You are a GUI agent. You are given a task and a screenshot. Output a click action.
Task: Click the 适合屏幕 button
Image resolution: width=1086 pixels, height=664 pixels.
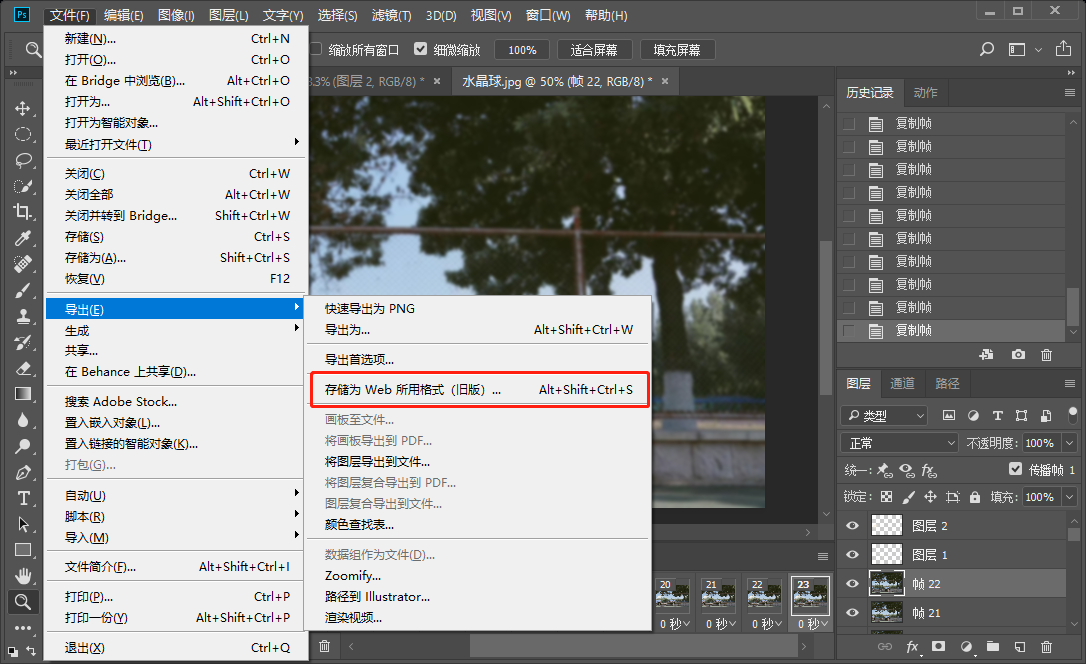click(594, 48)
